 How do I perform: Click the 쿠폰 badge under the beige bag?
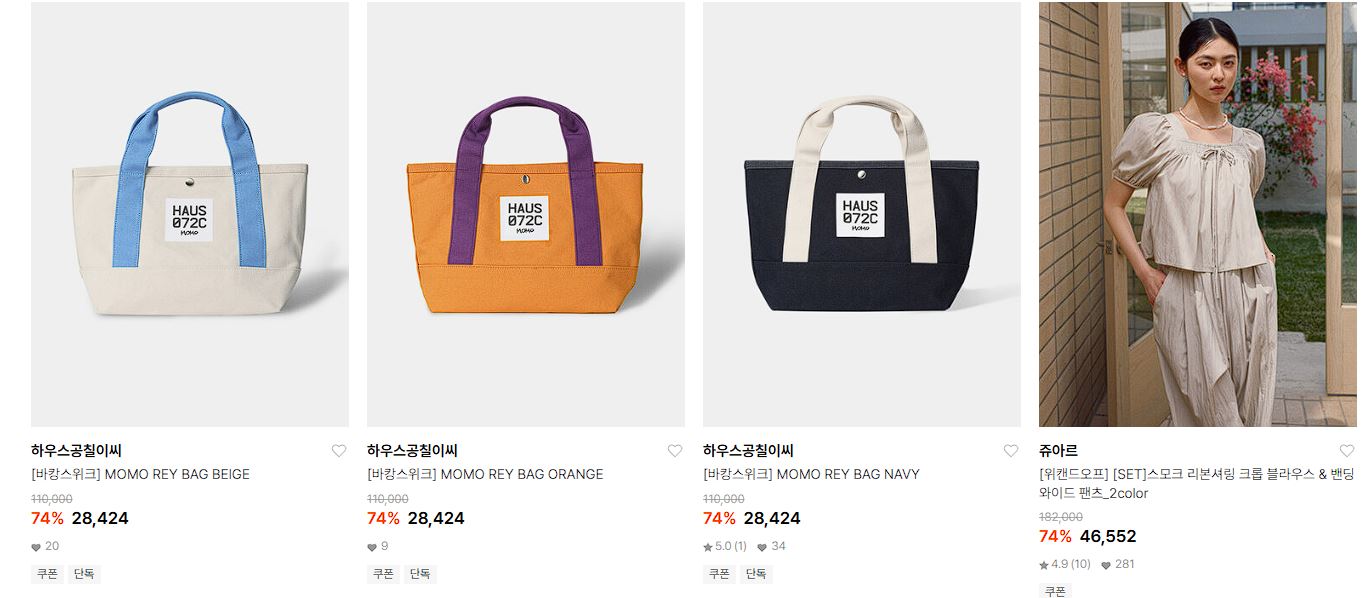[x=47, y=574]
